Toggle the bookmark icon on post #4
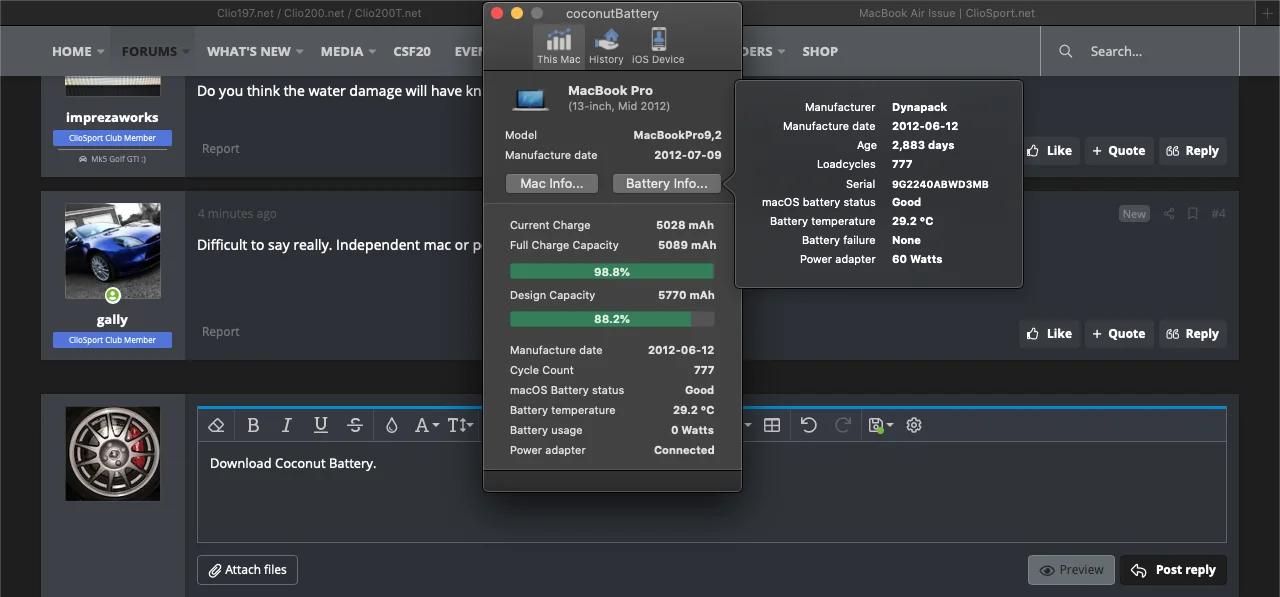1280x597 pixels. pos(1193,214)
